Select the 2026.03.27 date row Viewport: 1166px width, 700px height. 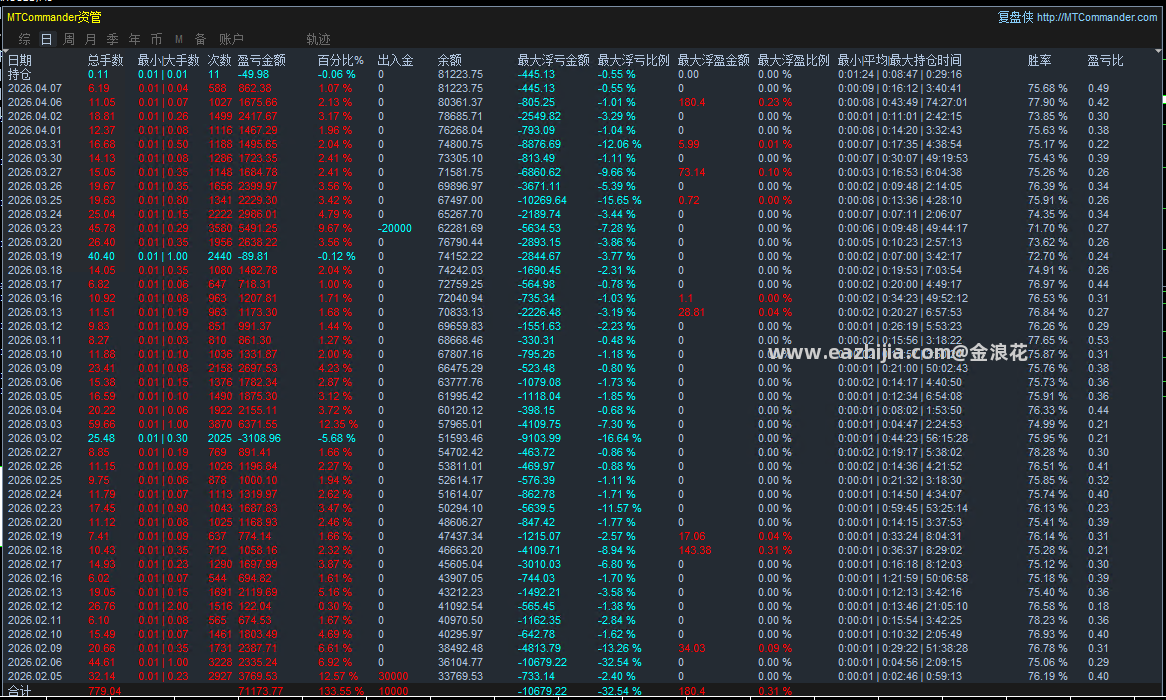click(35, 172)
